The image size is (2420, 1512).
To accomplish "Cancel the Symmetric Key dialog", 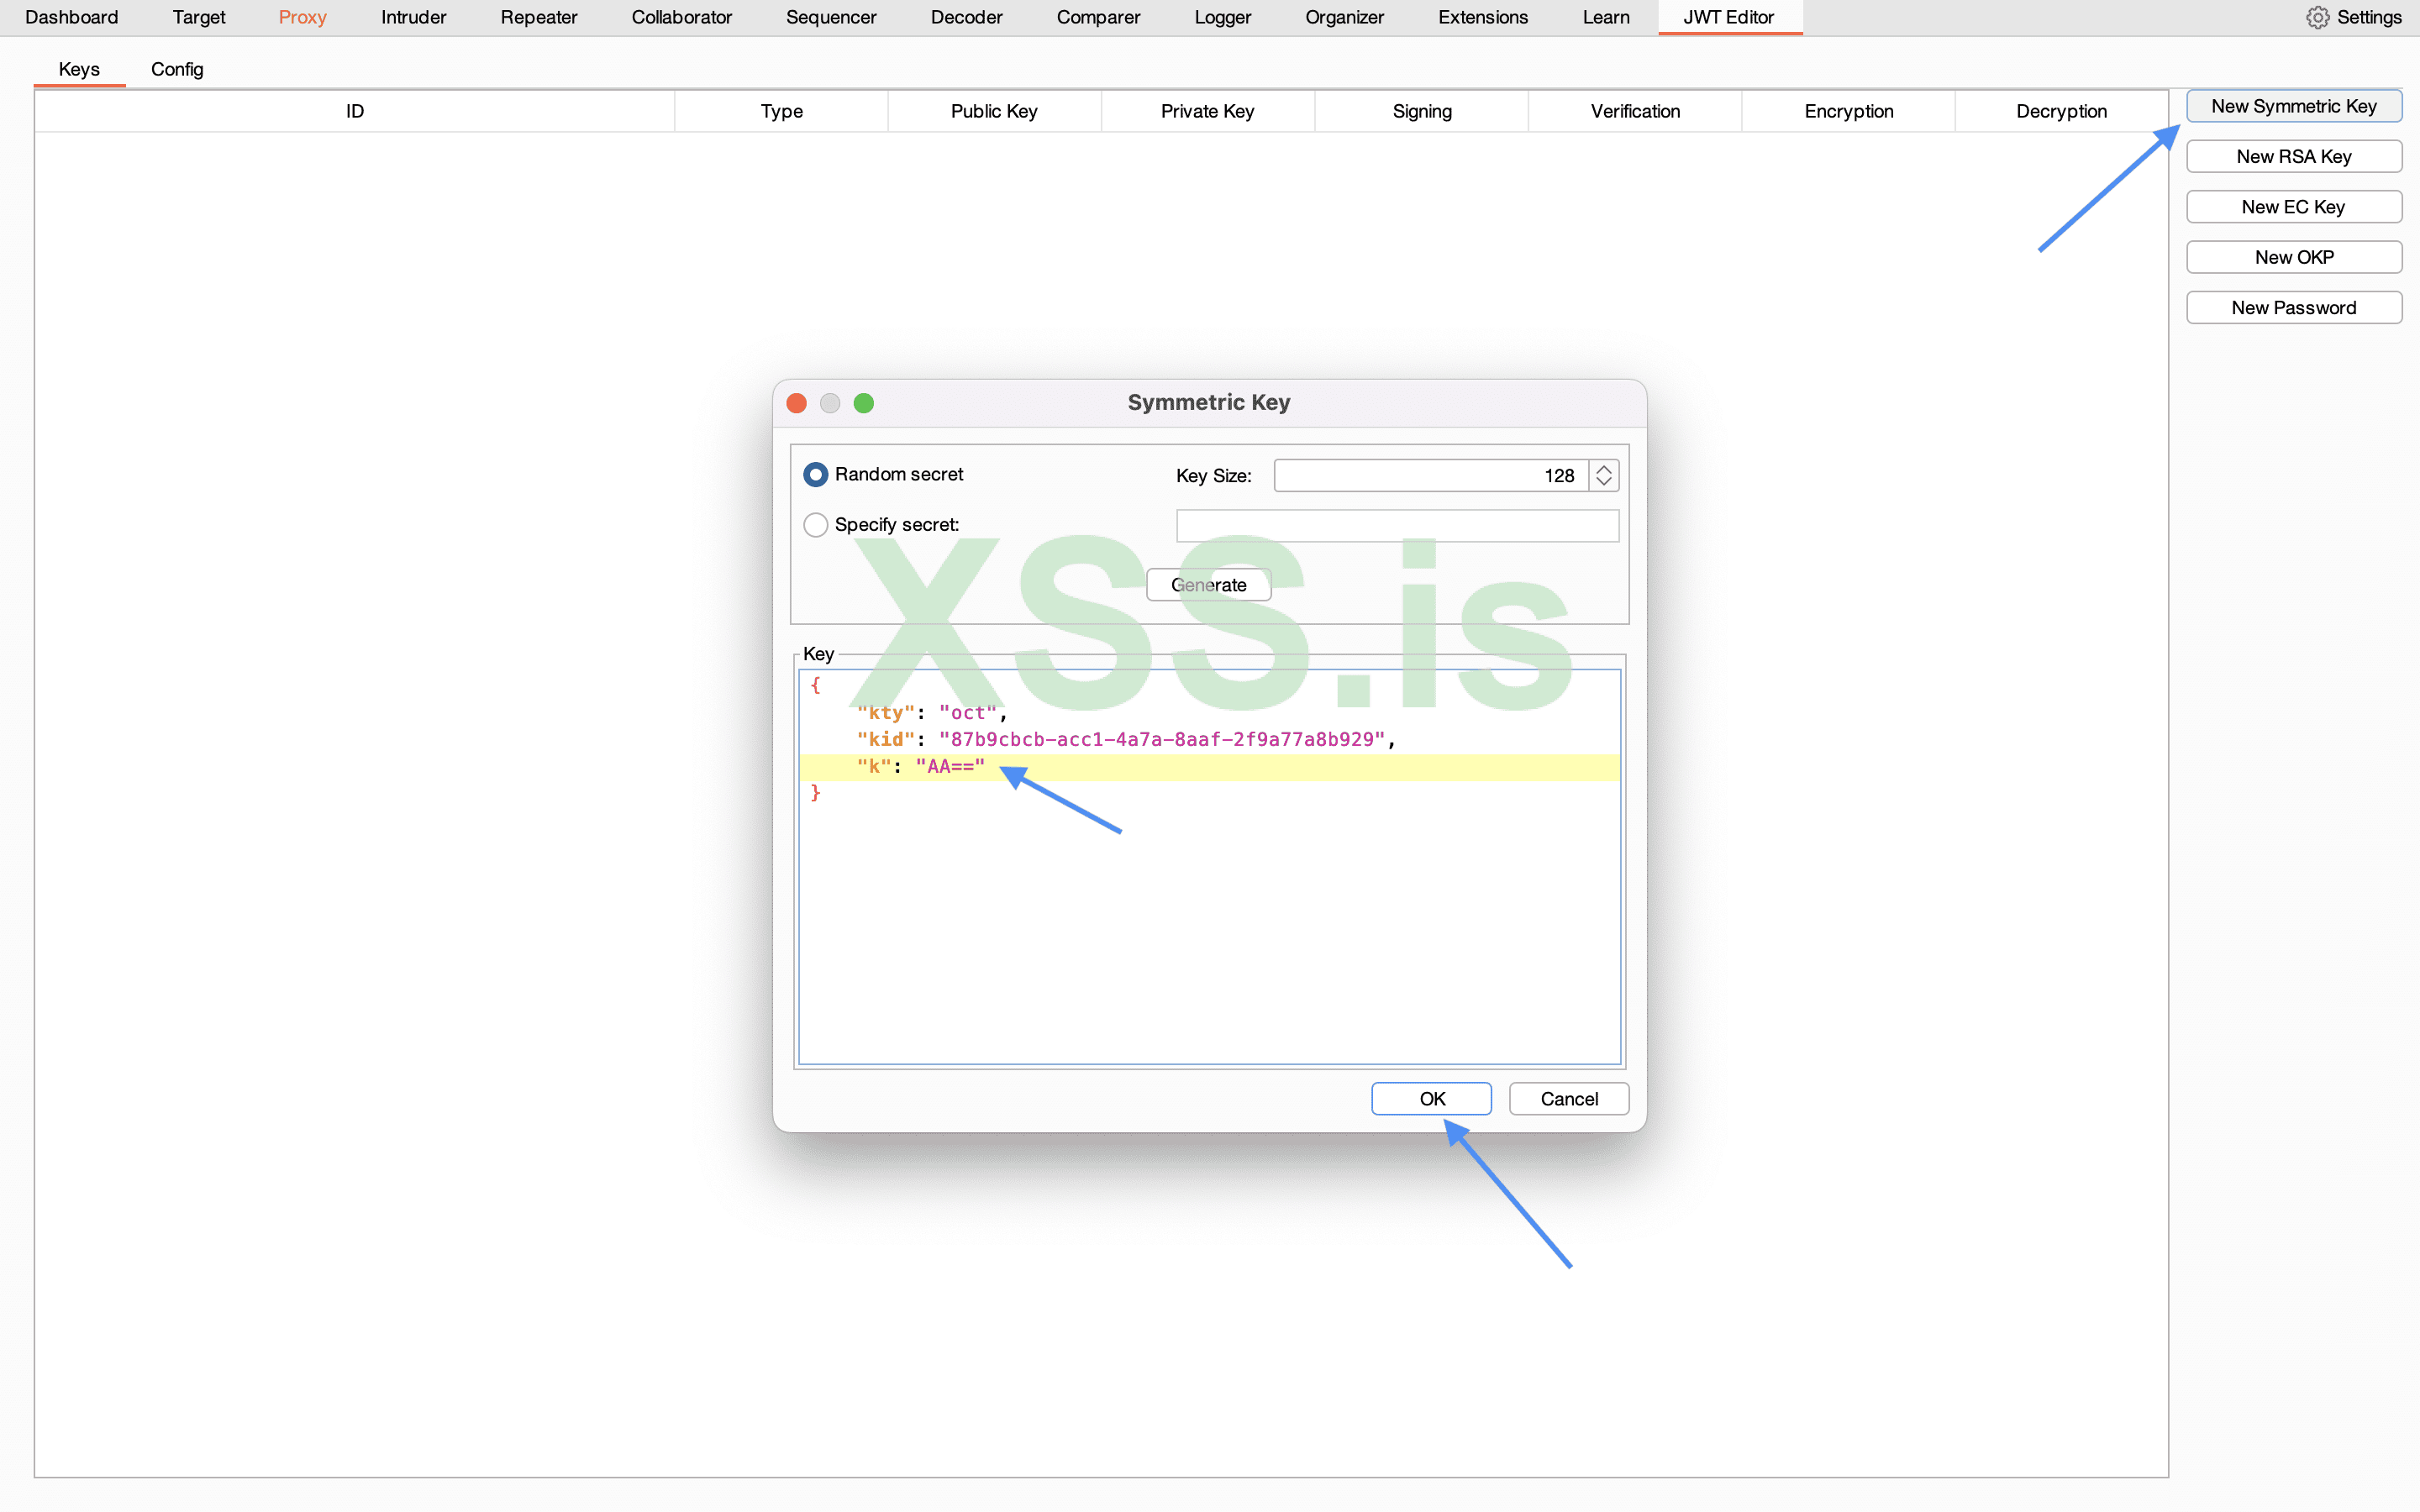I will (x=1568, y=1099).
